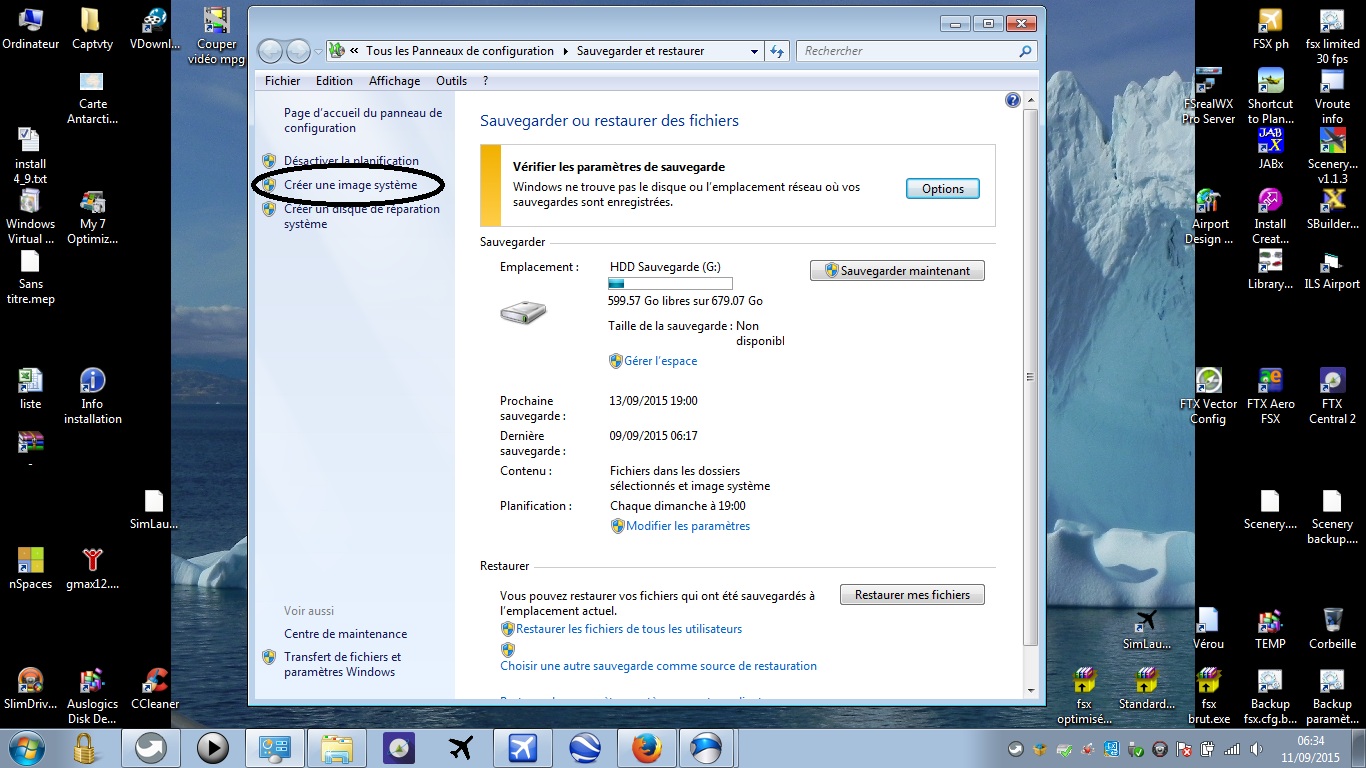The height and width of the screenshot is (768, 1366).
Task: Expand the recent pages arrow near Back button
Action: (x=318, y=51)
